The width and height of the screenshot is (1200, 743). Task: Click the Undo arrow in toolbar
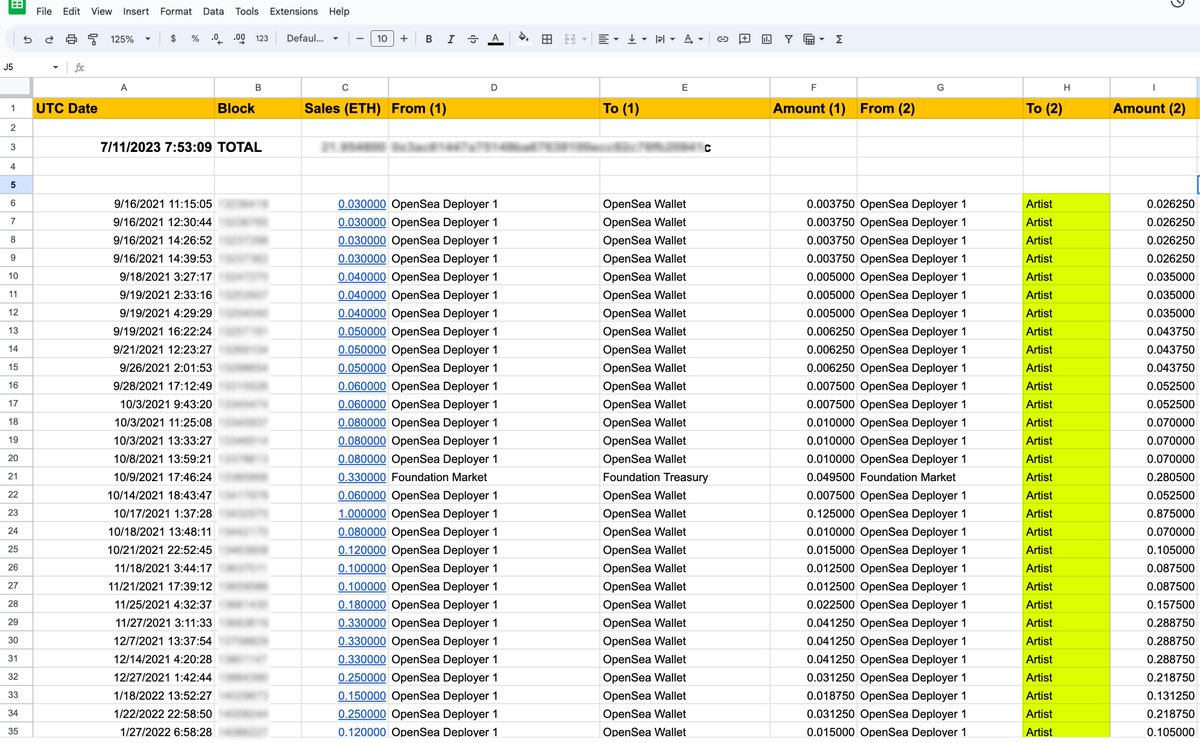(x=27, y=39)
